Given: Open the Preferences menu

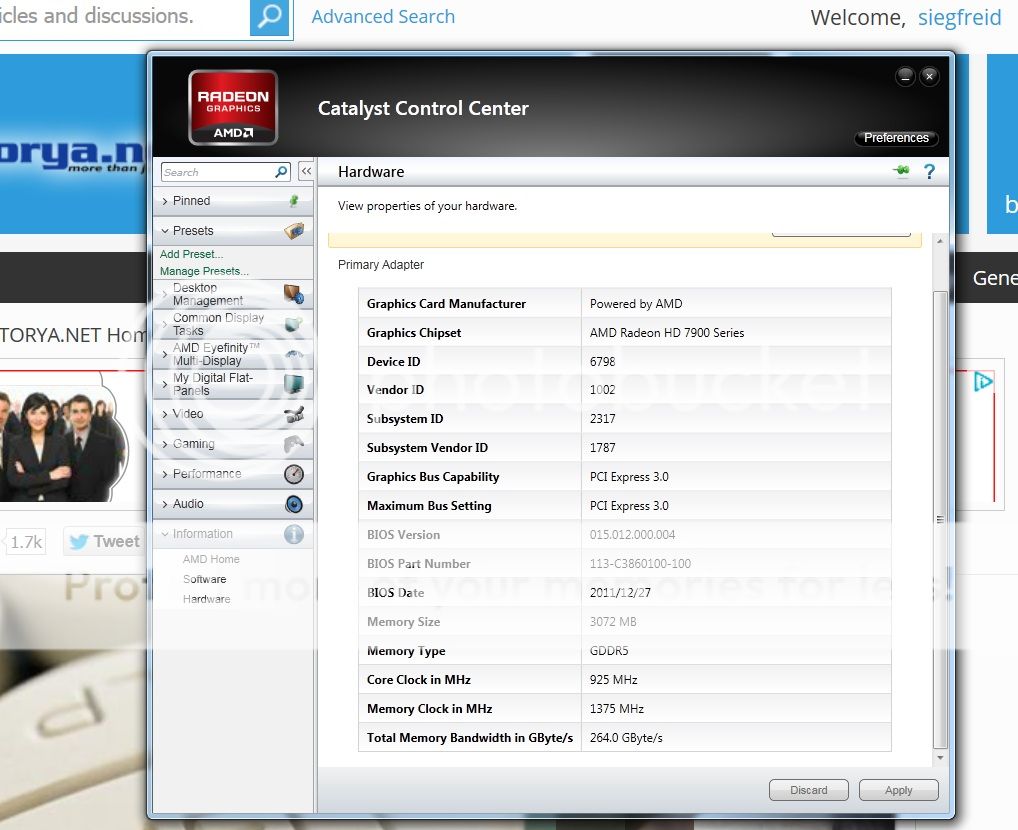Looking at the screenshot, I should coord(896,138).
